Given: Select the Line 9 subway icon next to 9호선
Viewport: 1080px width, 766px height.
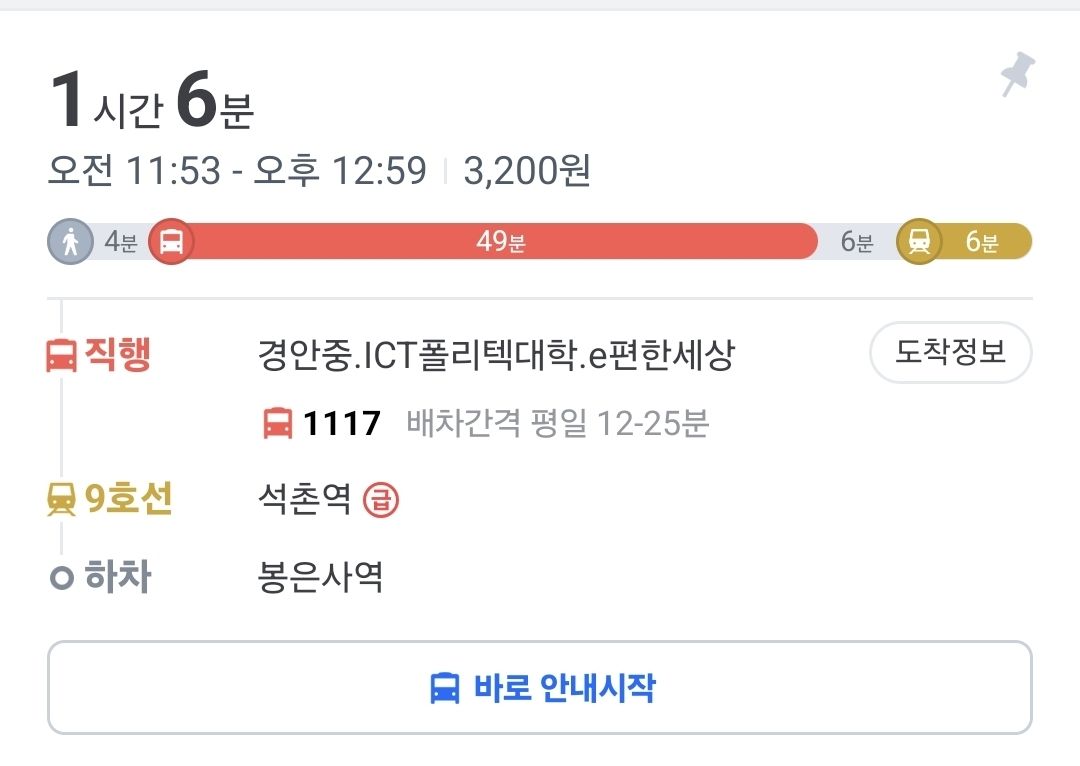Looking at the screenshot, I should coord(63,500).
